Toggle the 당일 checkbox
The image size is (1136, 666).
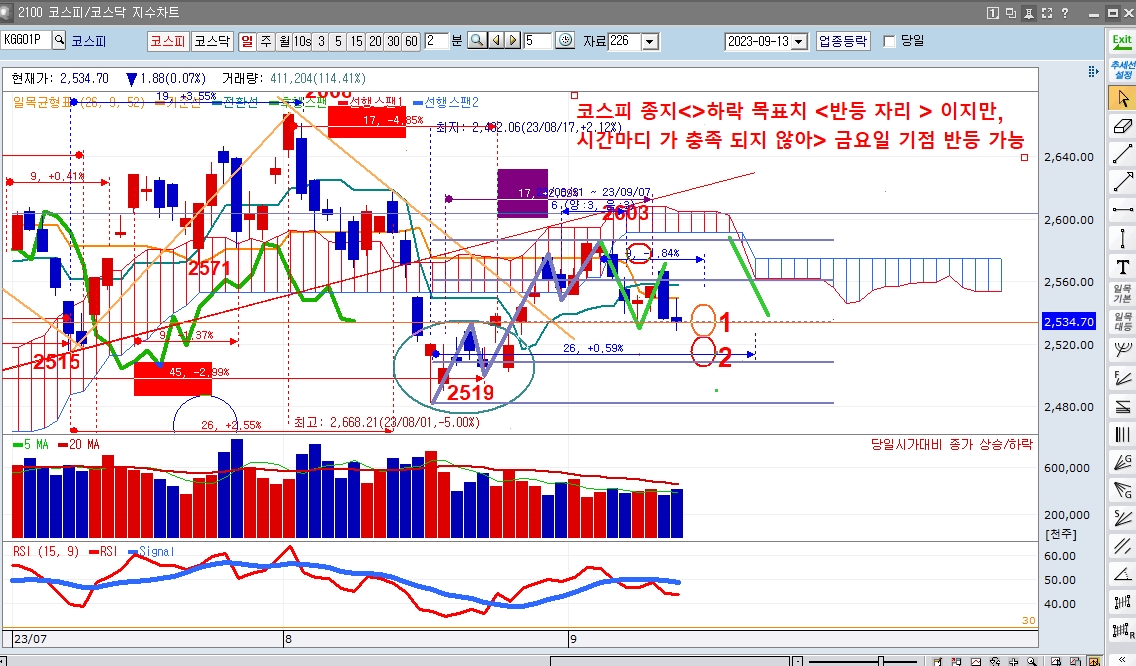(x=890, y=41)
